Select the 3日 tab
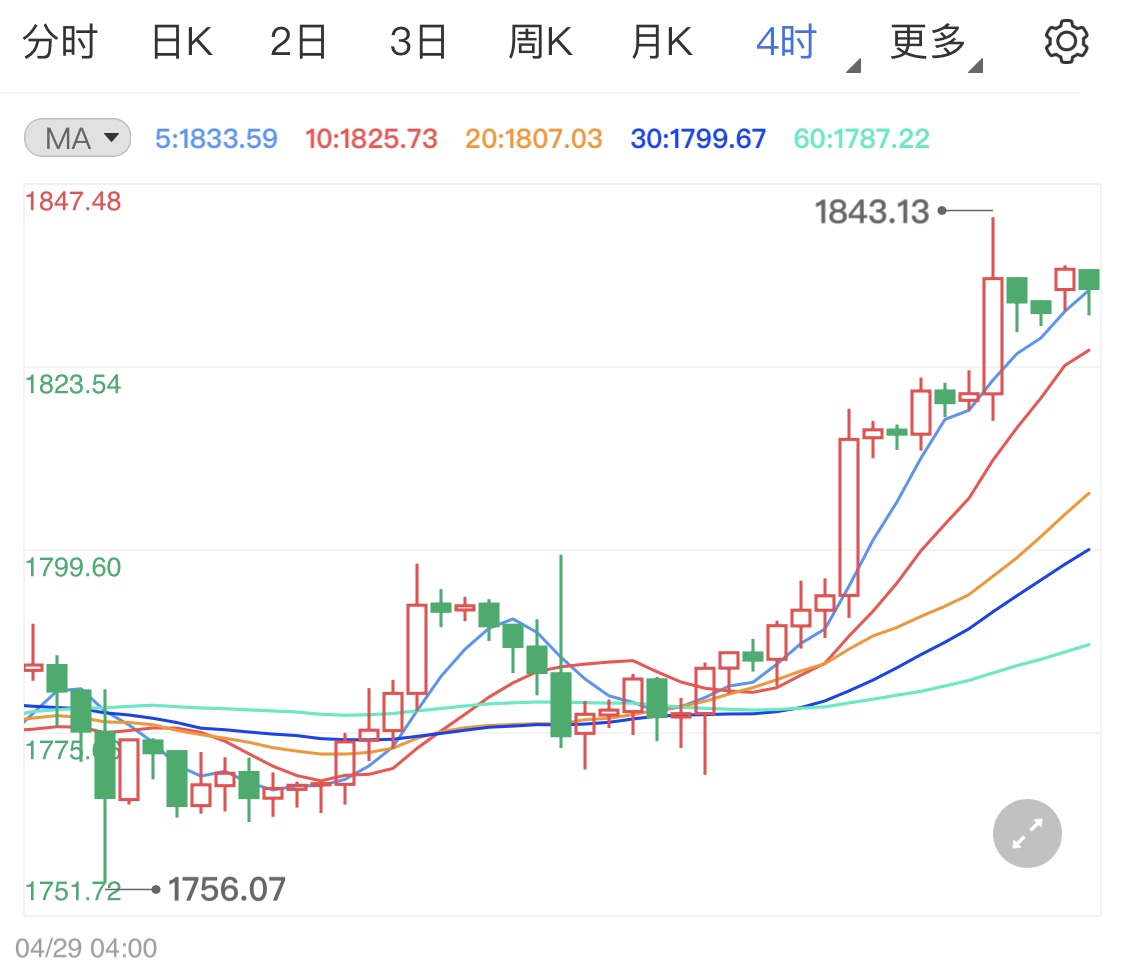 tap(418, 42)
